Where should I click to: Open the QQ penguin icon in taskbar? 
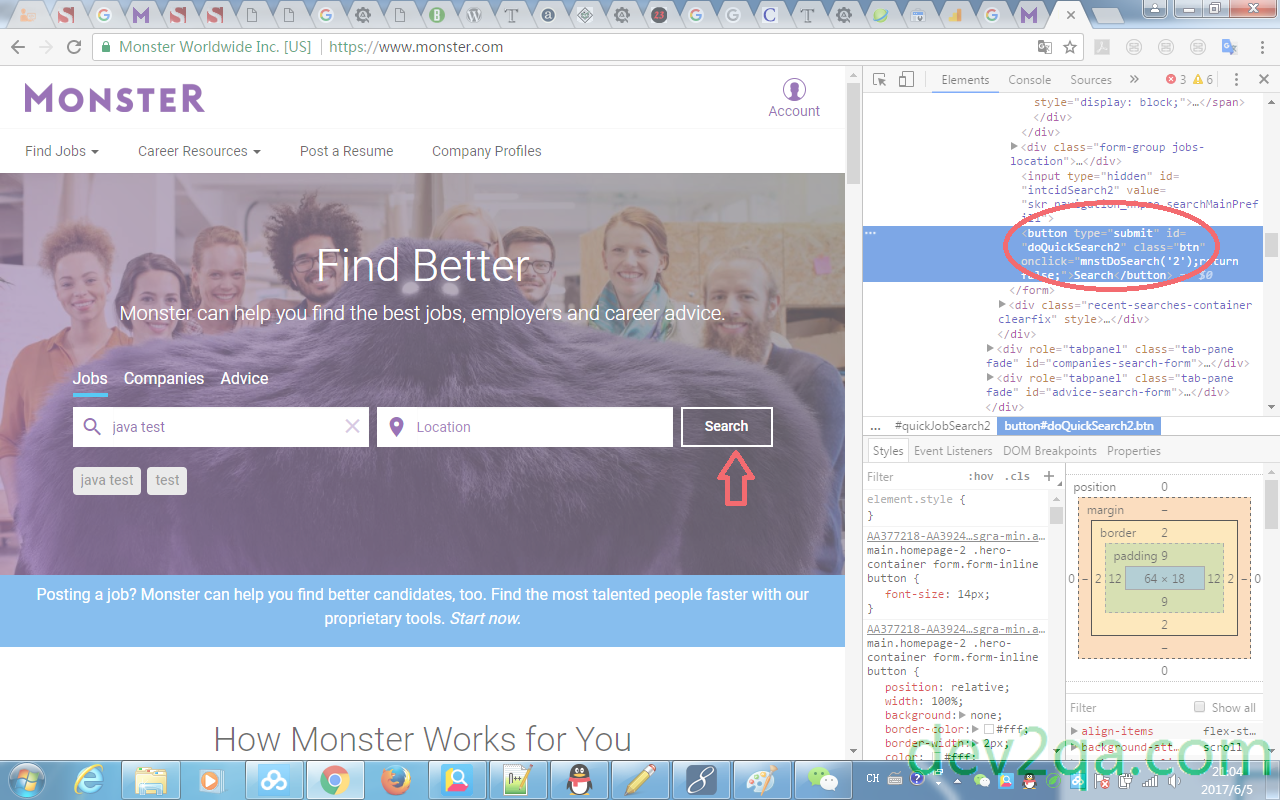[577, 779]
